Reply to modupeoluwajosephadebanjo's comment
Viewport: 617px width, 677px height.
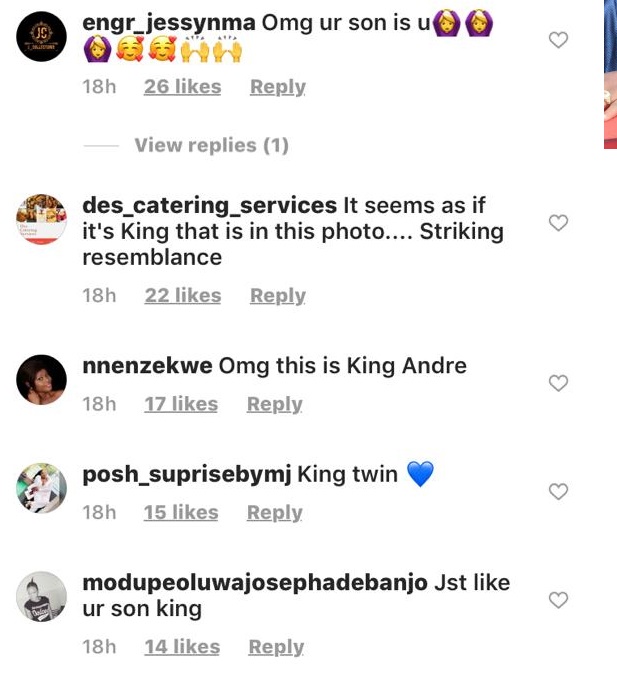click(276, 647)
